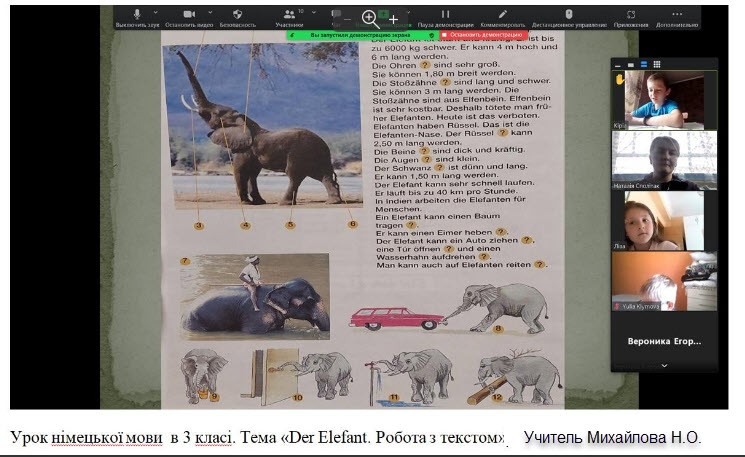
Task: Open the Apps icon in toolbar
Action: pyautogui.click(x=631, y=15)
